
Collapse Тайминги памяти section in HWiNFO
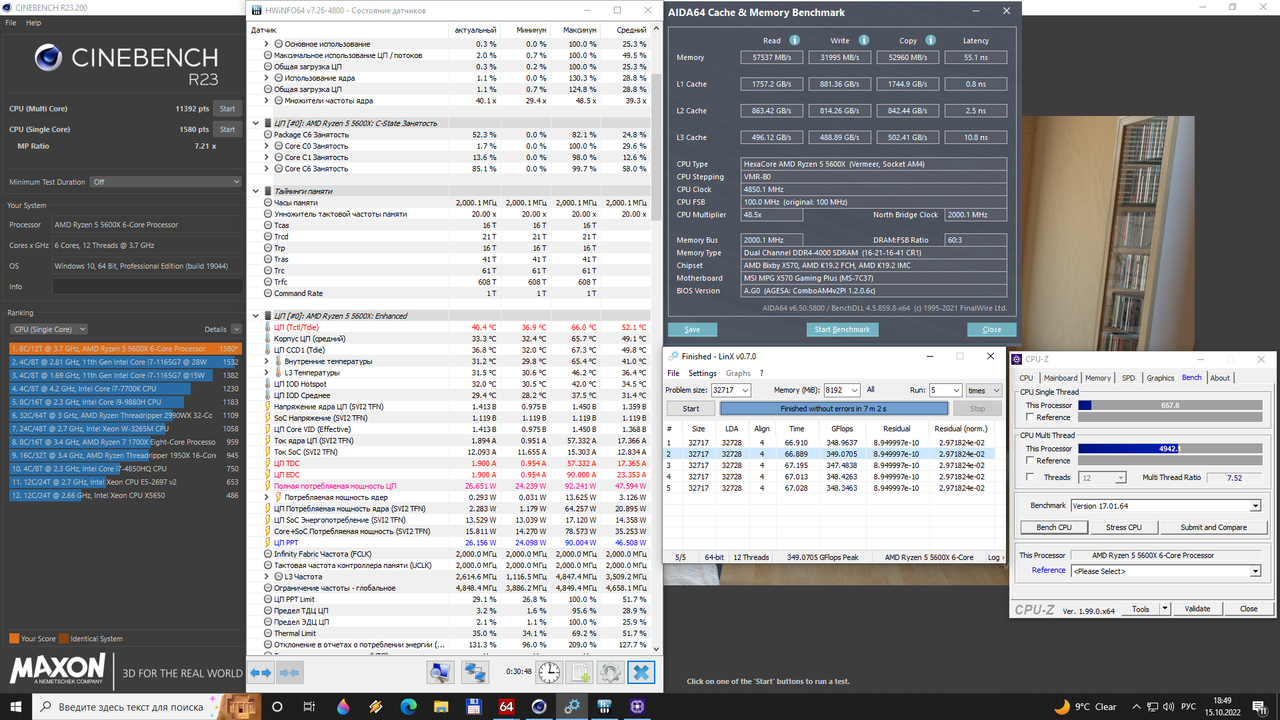pos(256,191)
